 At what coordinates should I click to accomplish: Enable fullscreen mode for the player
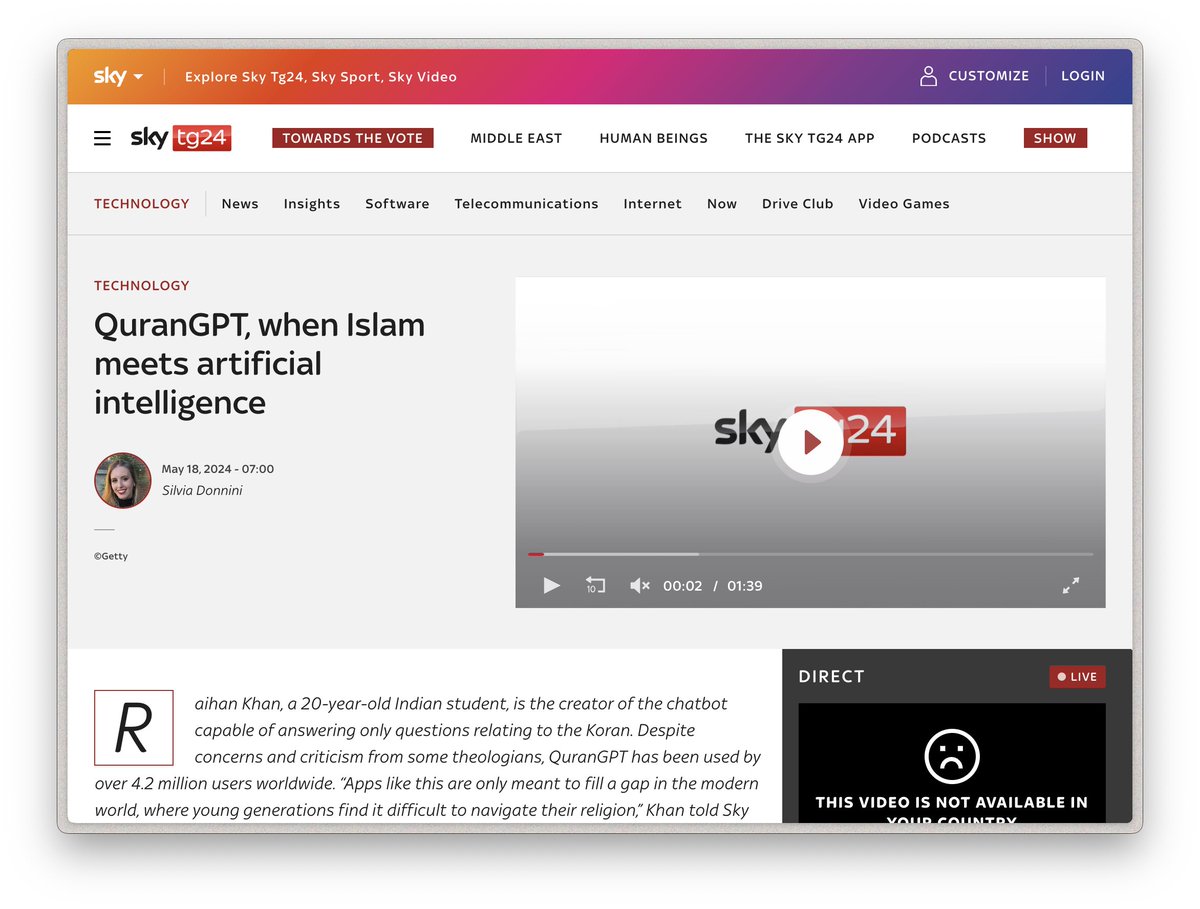tap(1071, 586)
